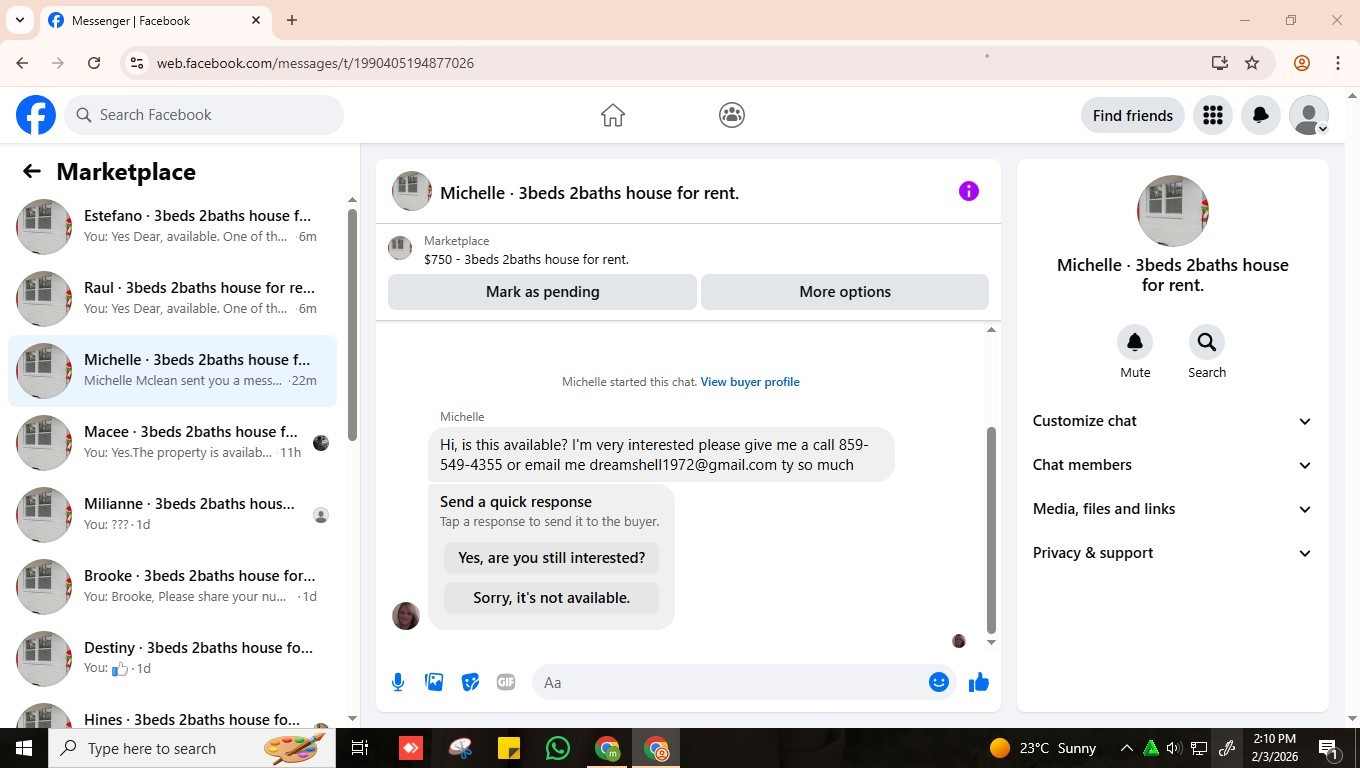Image resolution: width=1360 pixels, height=768 pixels.
Task: Open Chrome tab search dropdown
Action: coord(19,20)
